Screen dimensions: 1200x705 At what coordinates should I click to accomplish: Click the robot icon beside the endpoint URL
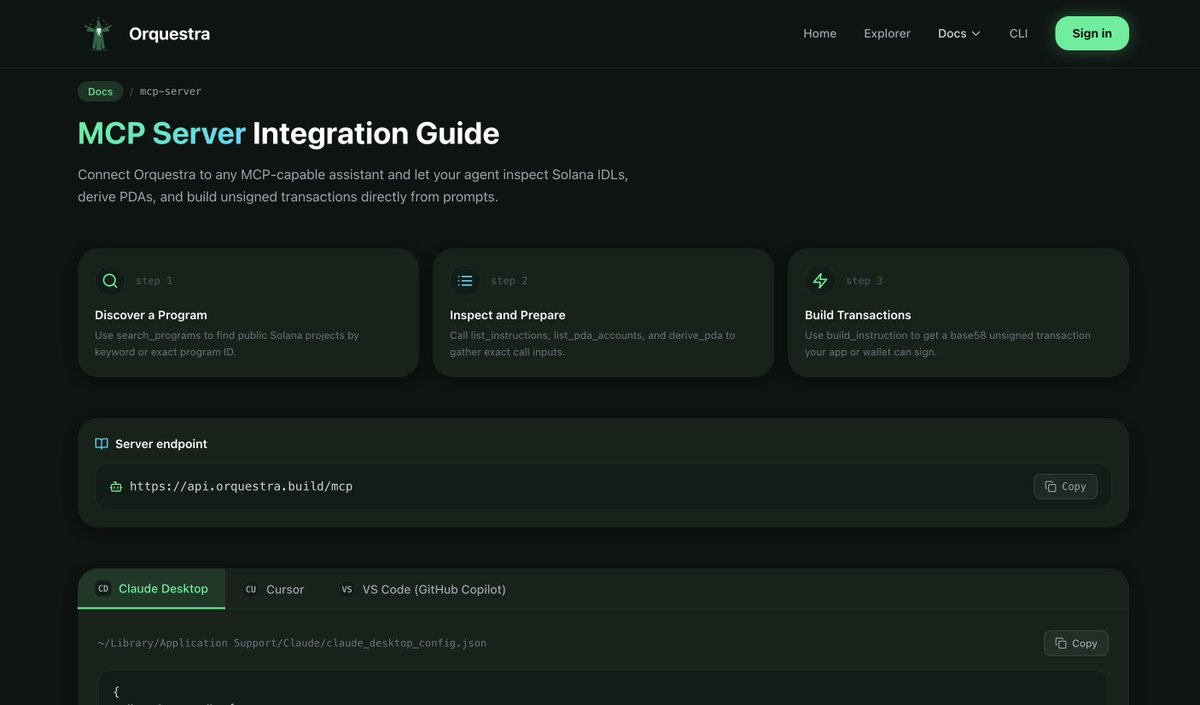click(116, 487)
